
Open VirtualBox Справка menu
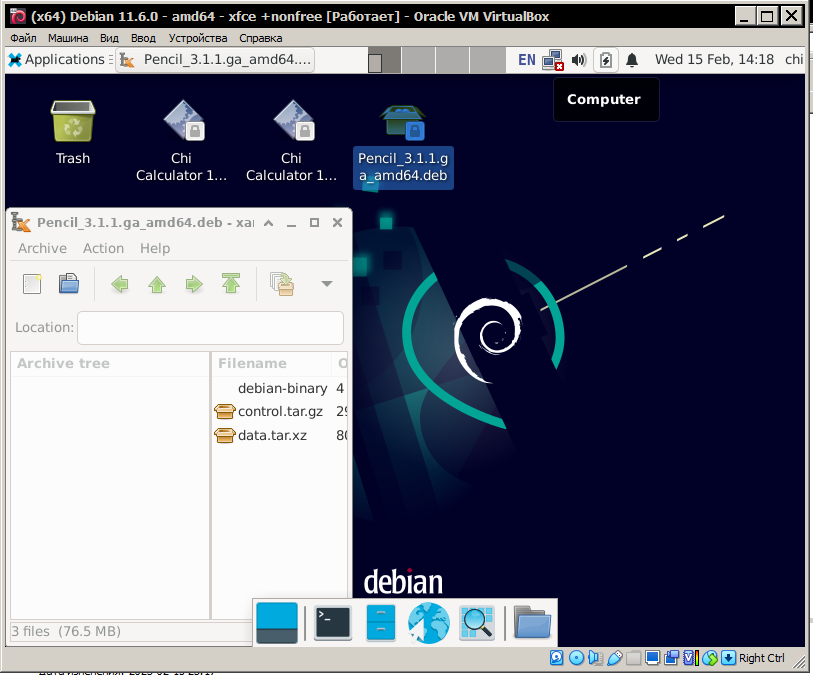[x=261, y=38]
